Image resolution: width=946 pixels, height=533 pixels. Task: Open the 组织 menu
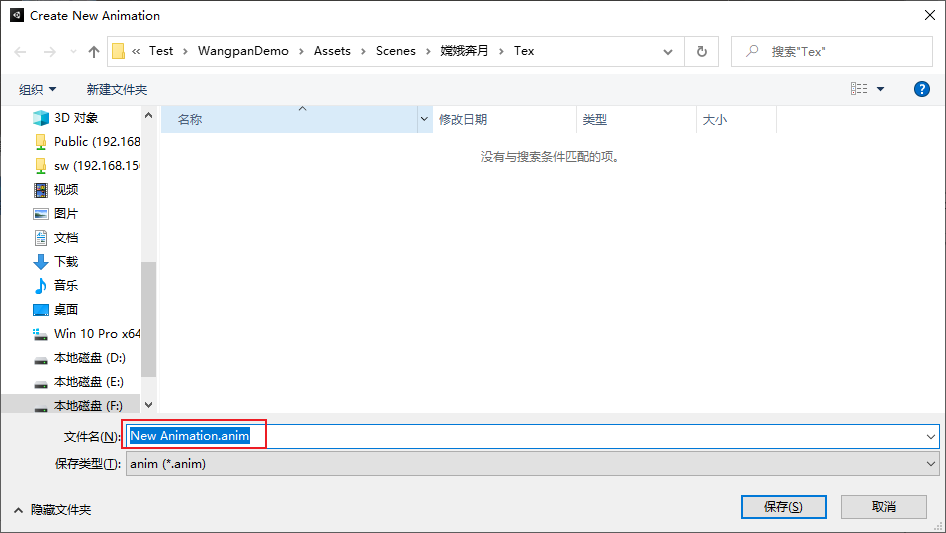[x=37, y=89]
